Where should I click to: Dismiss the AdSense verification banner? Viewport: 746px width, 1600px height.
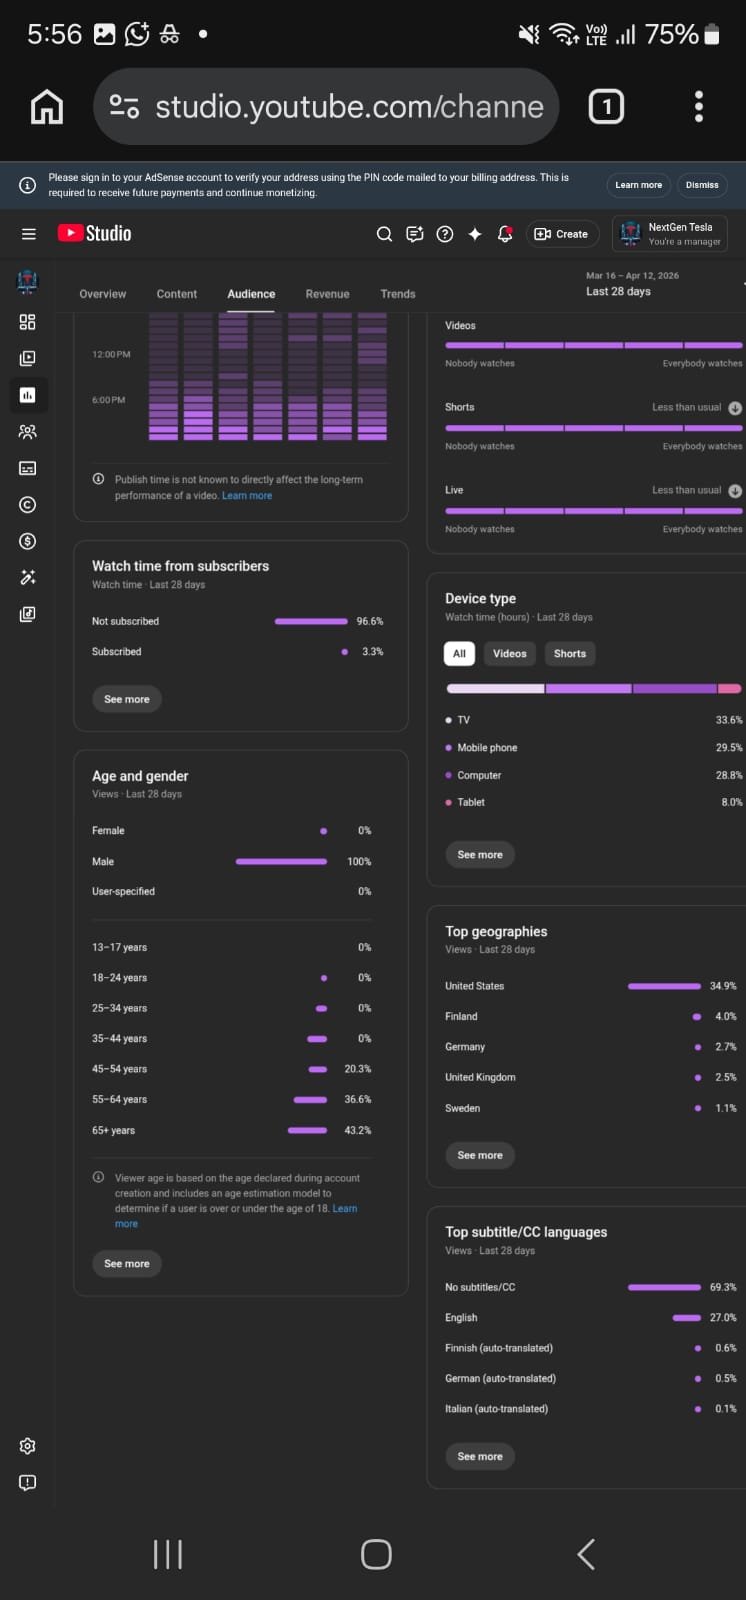click(702, 185)
